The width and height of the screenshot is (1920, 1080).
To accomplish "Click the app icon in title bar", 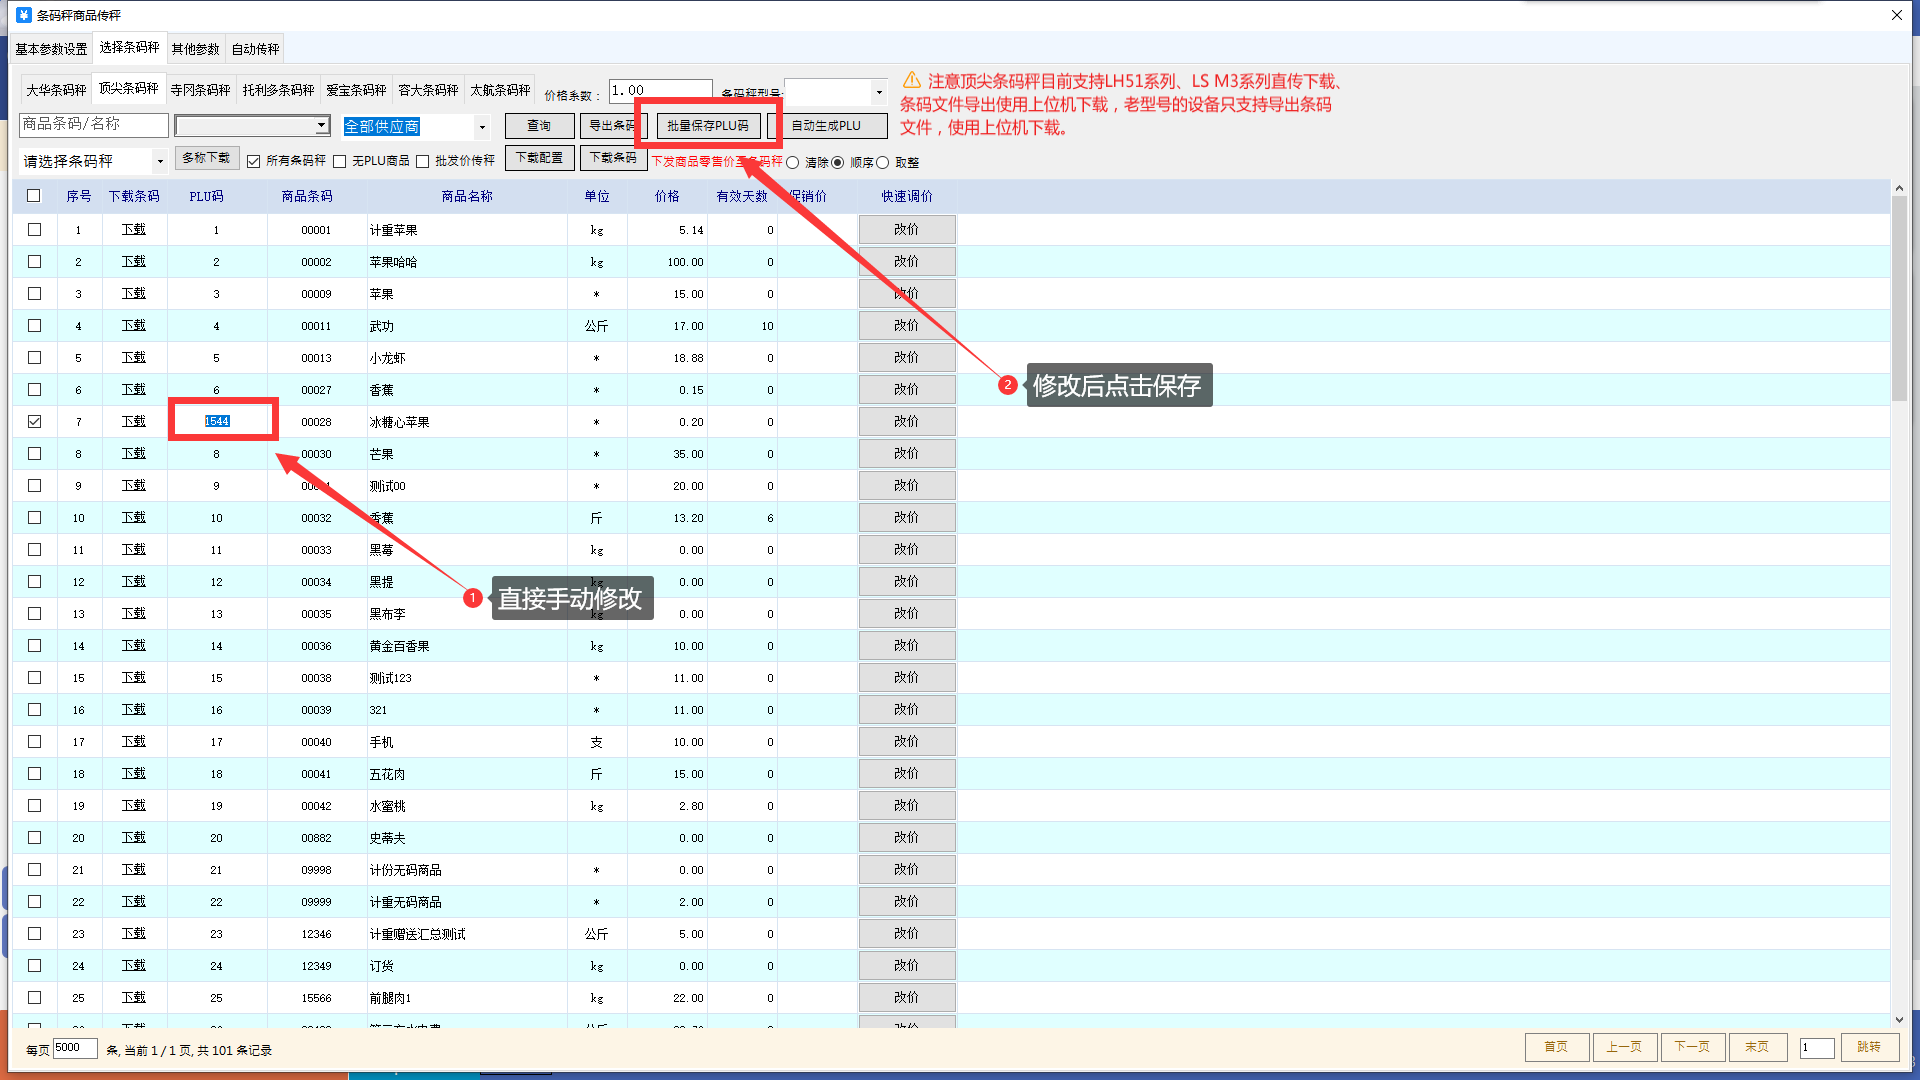I will tap(24, 15).
